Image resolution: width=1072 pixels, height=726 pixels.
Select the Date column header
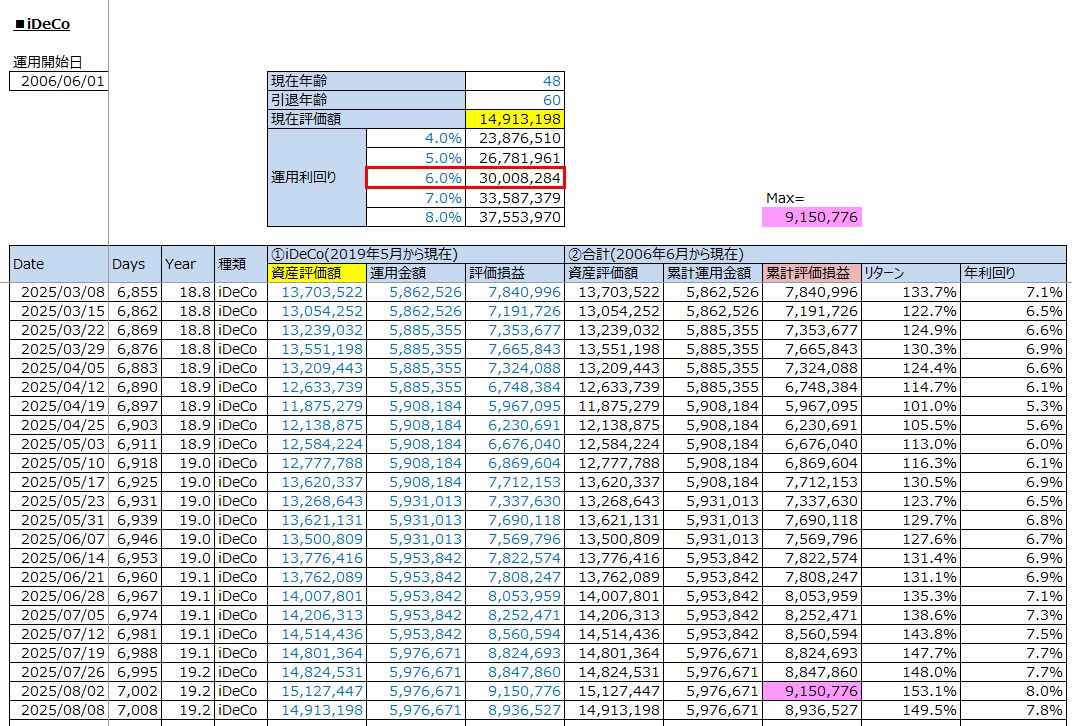pyautogui.click(x=58, y=264)
